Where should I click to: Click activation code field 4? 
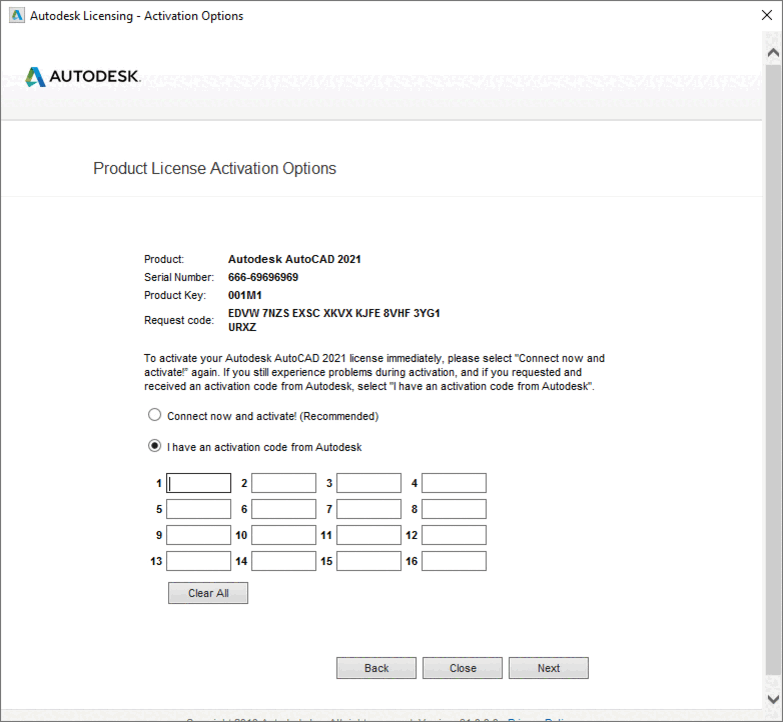[x=454, y=483]
